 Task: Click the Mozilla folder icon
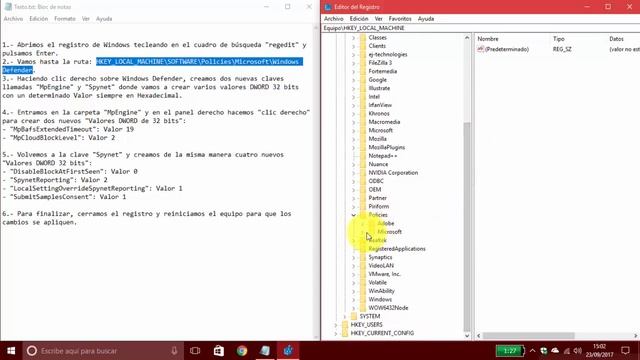coord(363,139)
